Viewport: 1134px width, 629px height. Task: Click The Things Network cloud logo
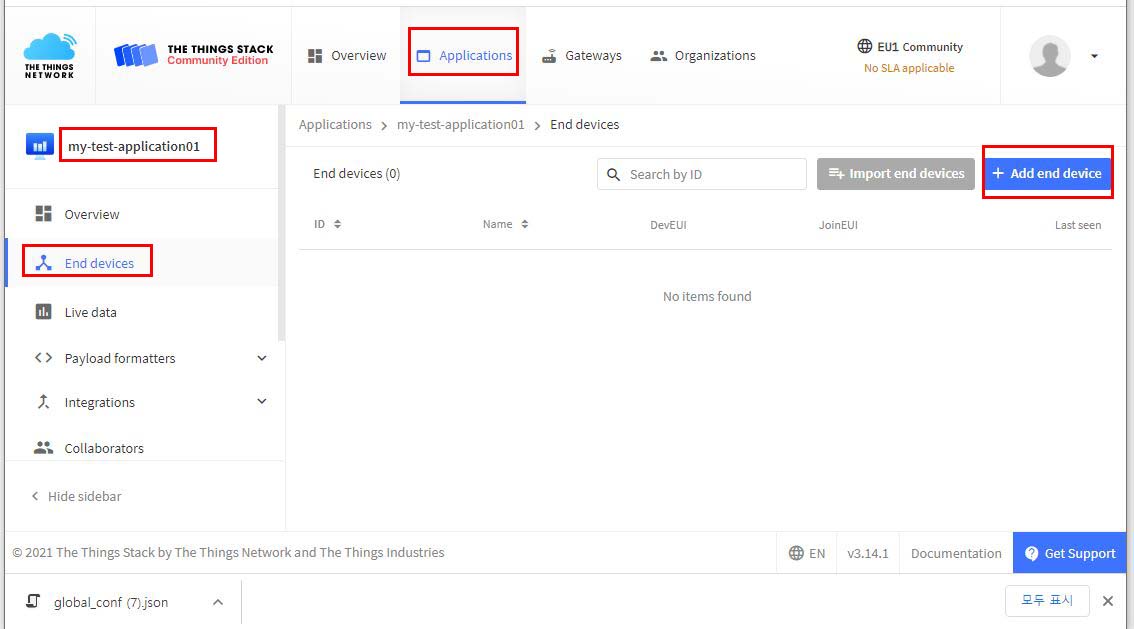(x=49, y=55)
